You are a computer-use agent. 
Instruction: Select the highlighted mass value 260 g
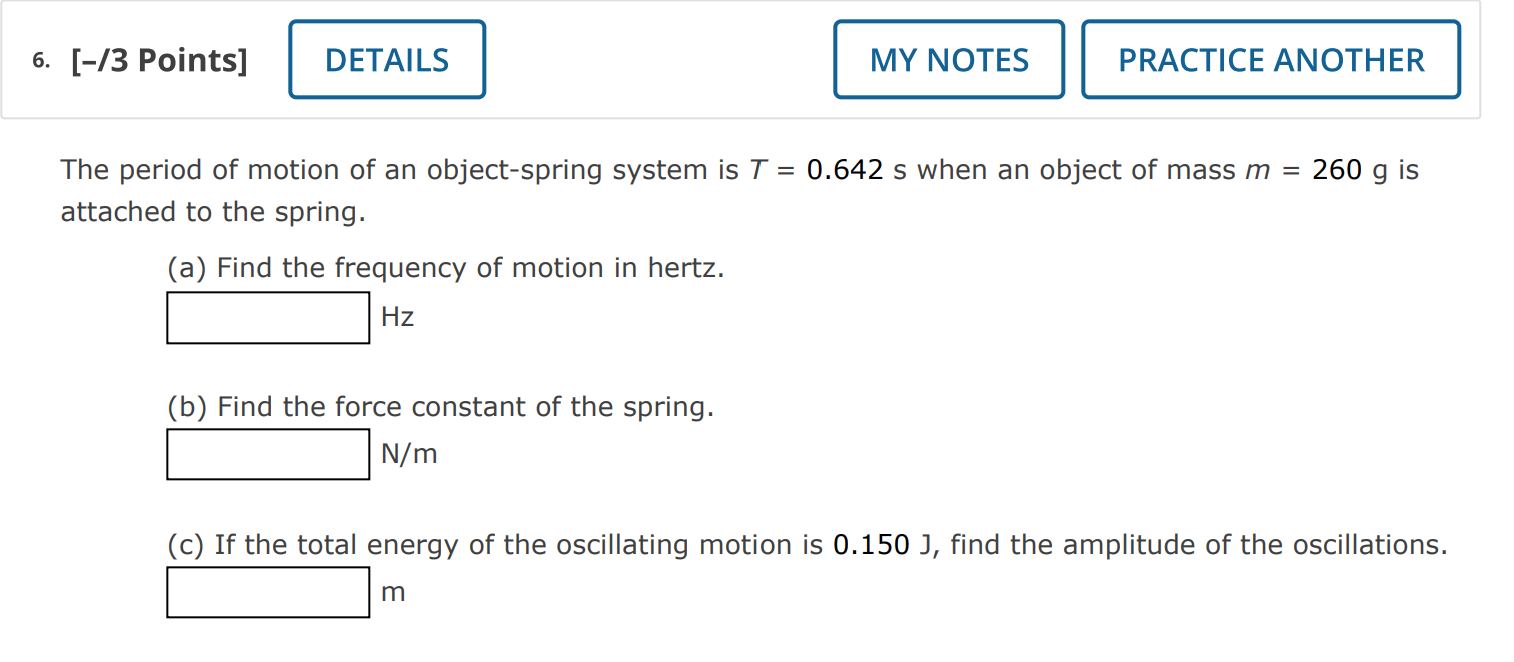tap(1334, 170)
